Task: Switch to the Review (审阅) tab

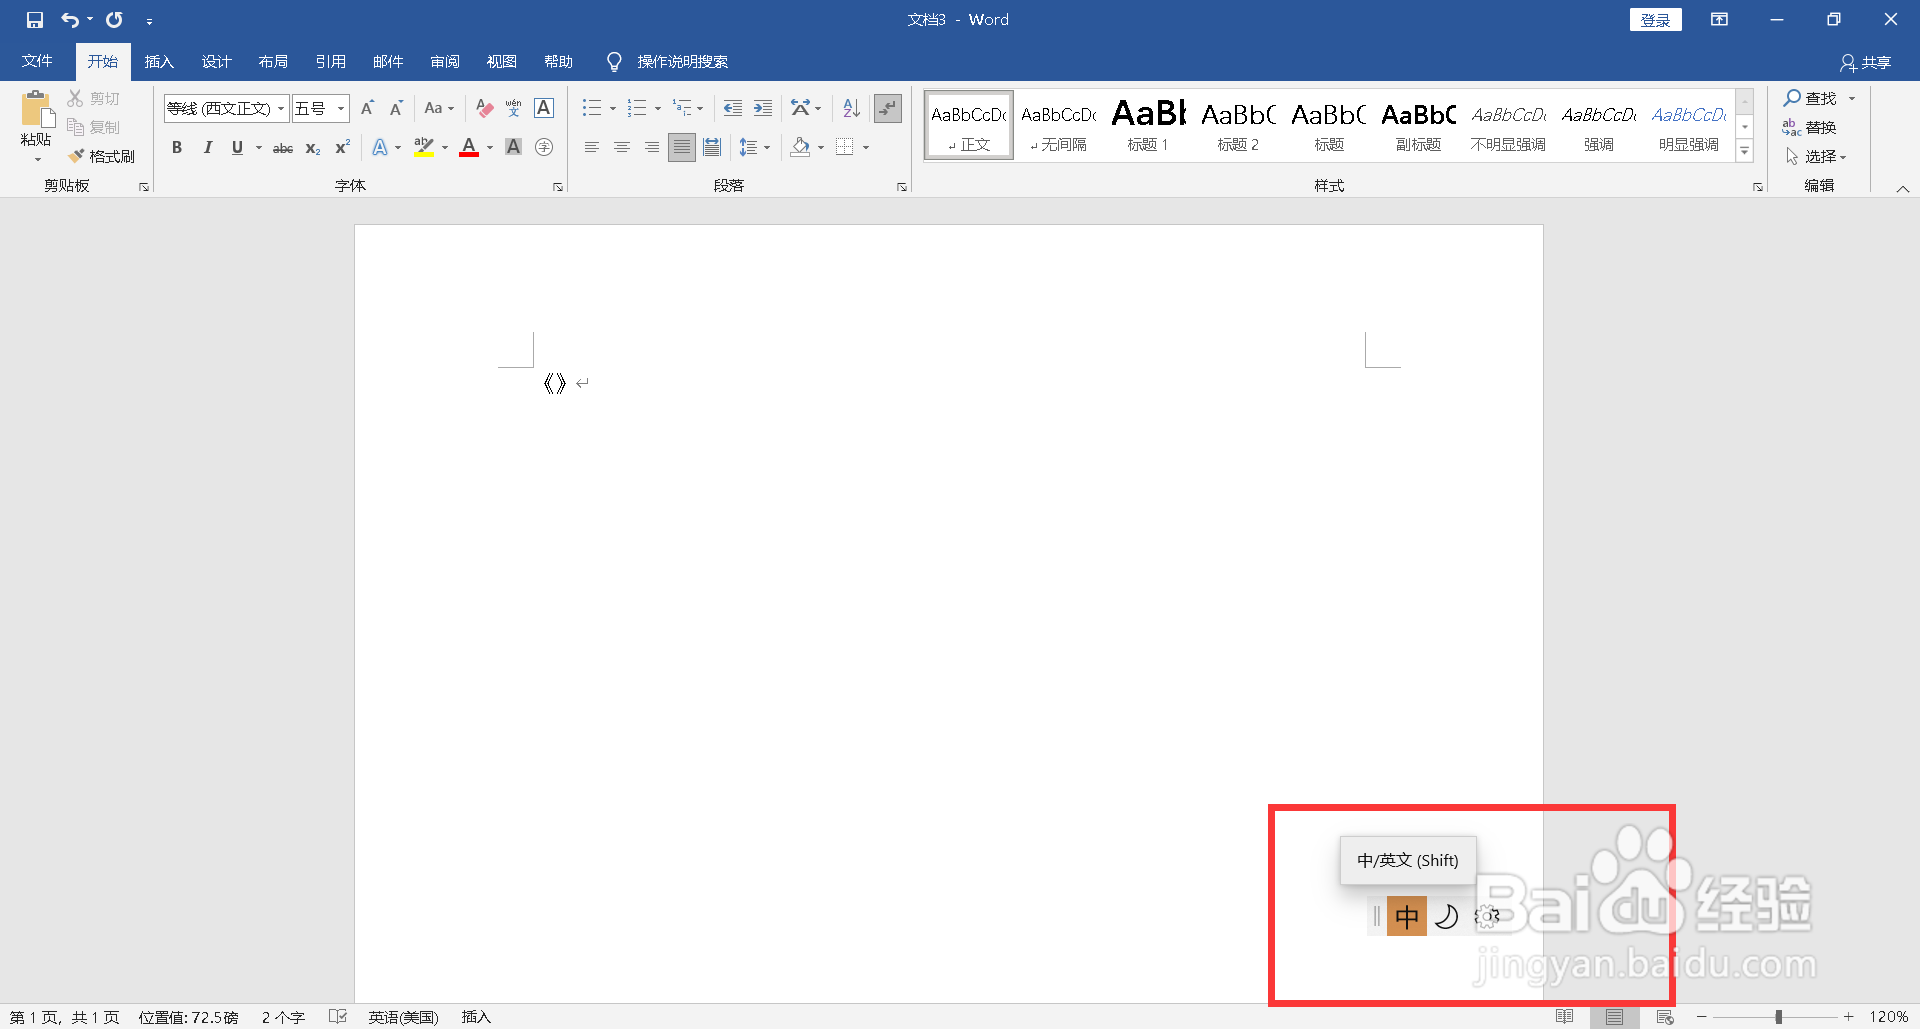Action: tap(445, 62)
